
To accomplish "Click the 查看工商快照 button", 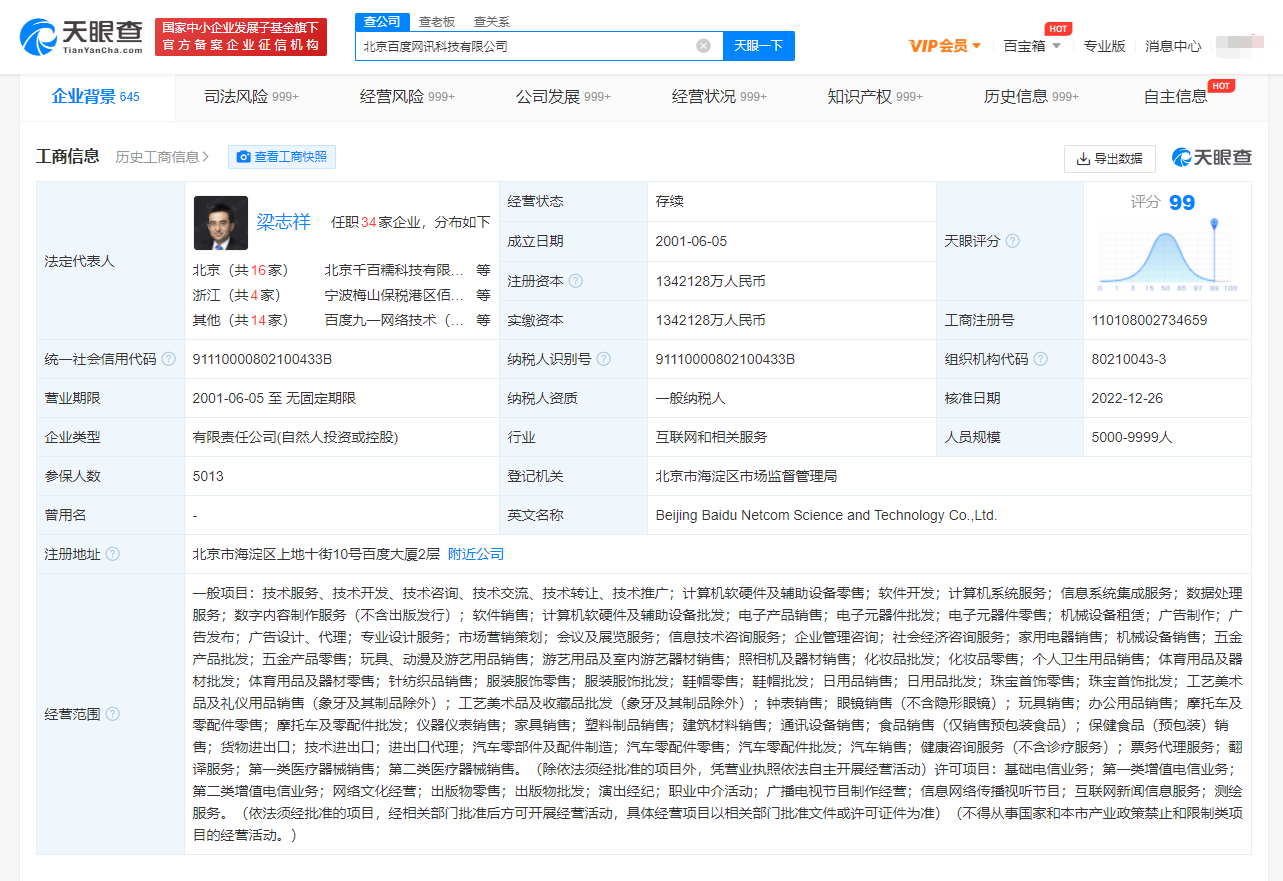I will coord(282,157).
